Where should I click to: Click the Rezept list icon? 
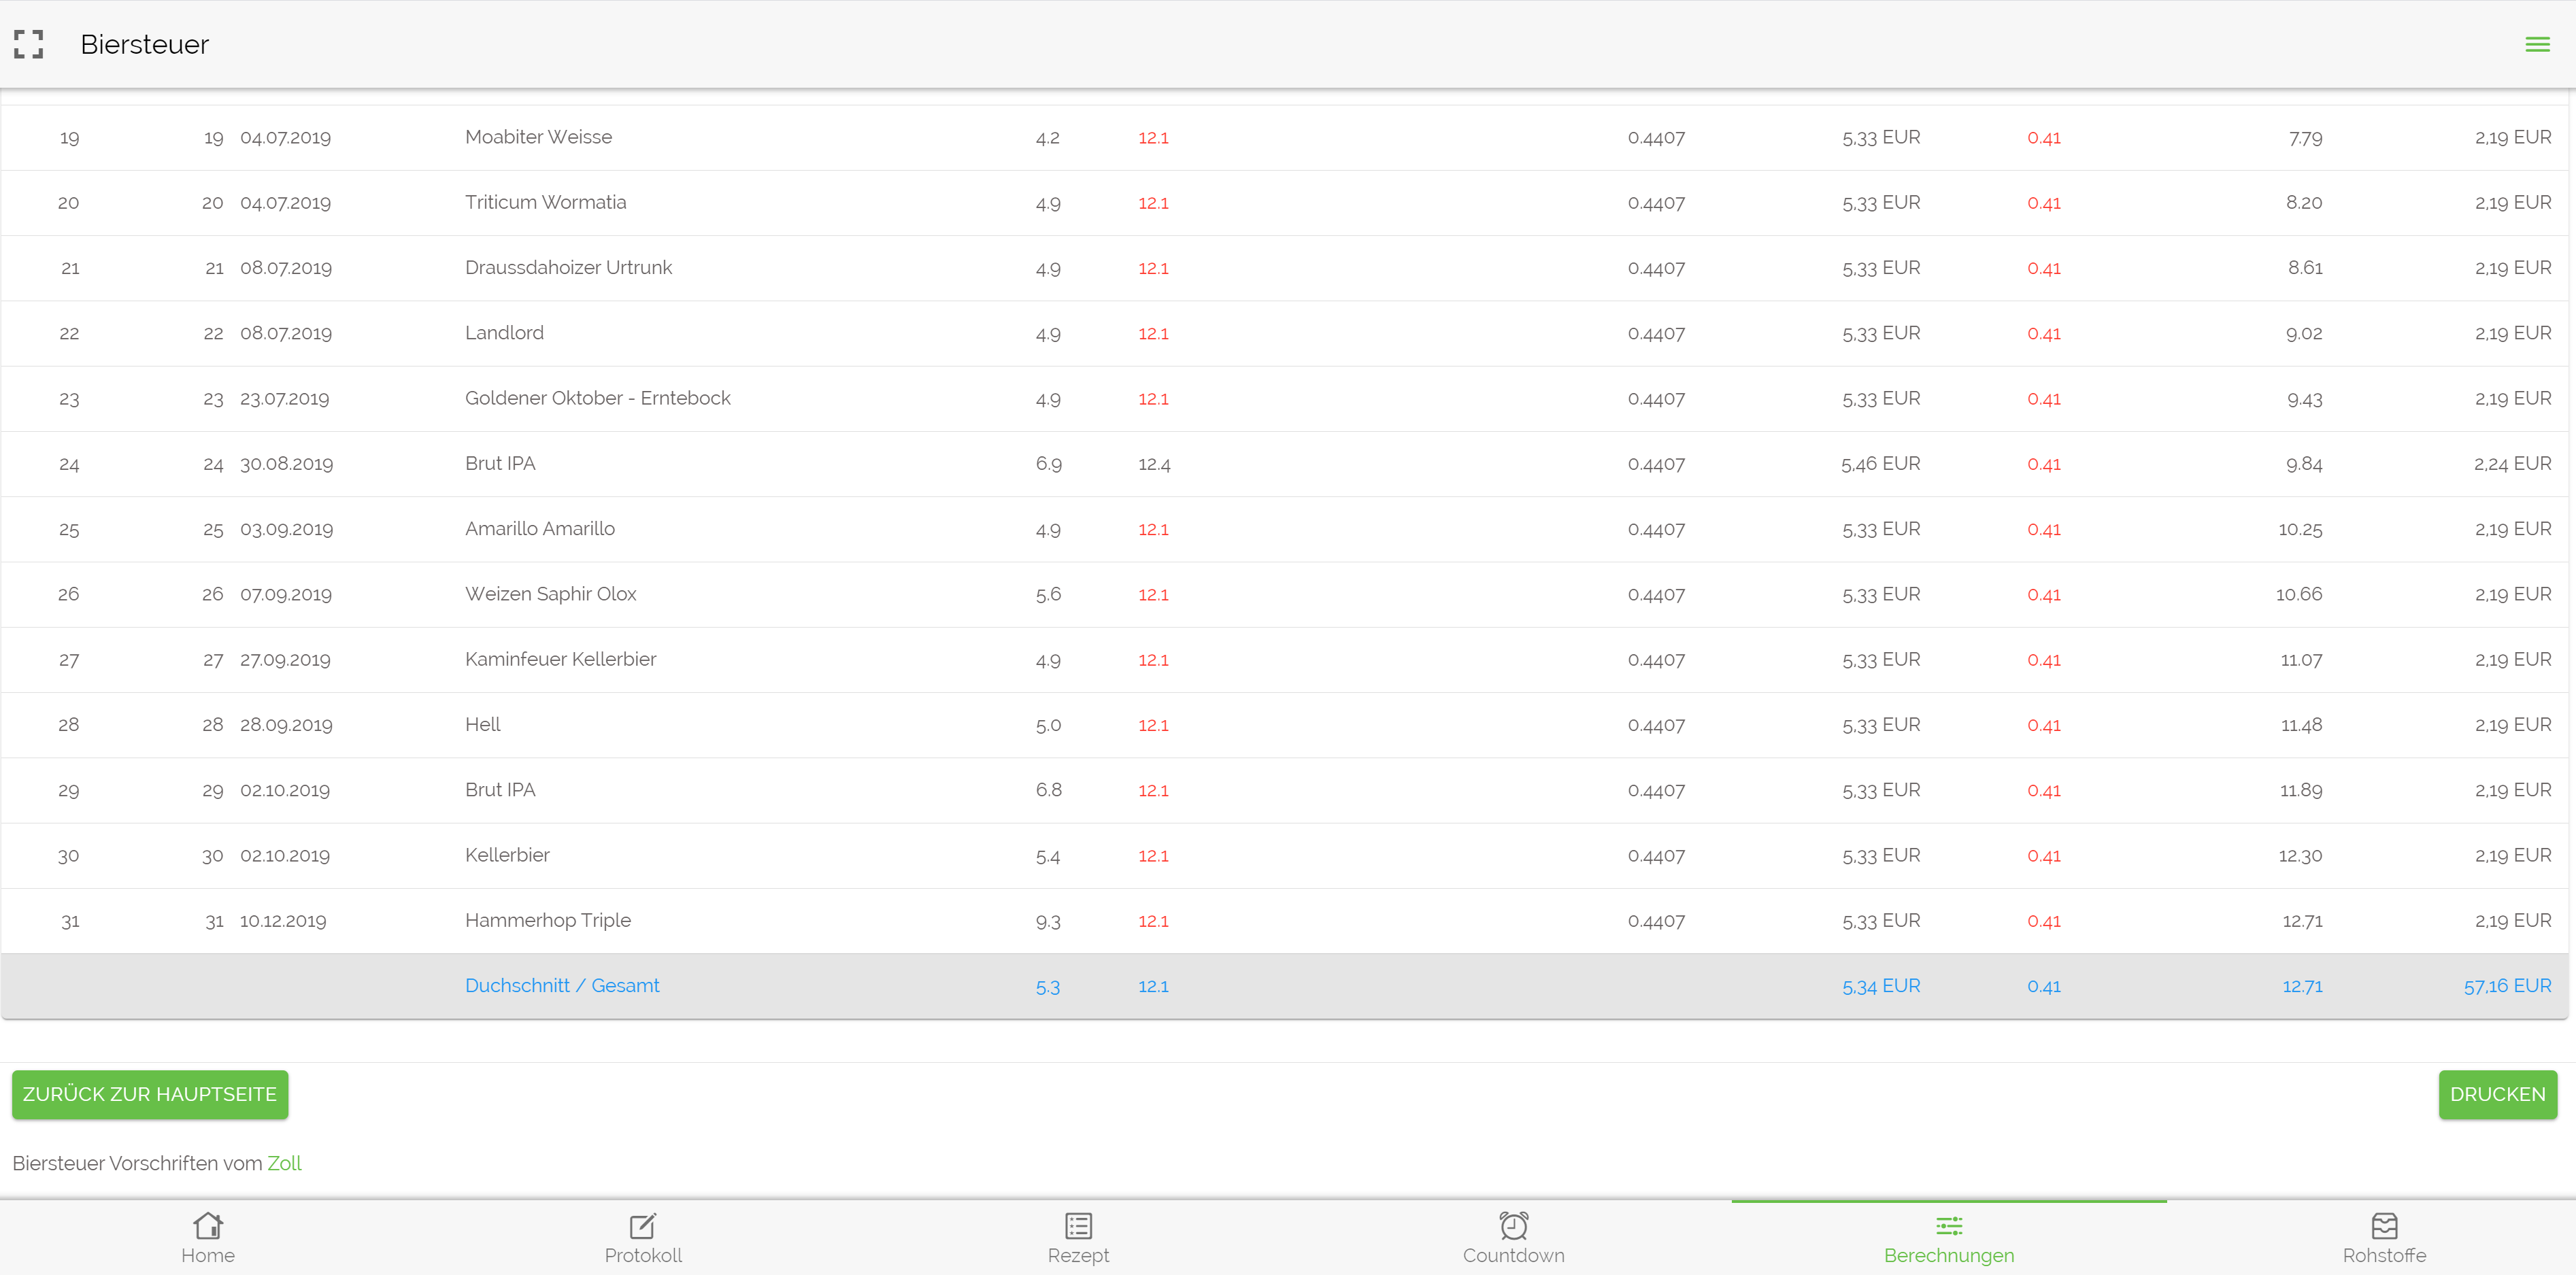(1078, 1225)
